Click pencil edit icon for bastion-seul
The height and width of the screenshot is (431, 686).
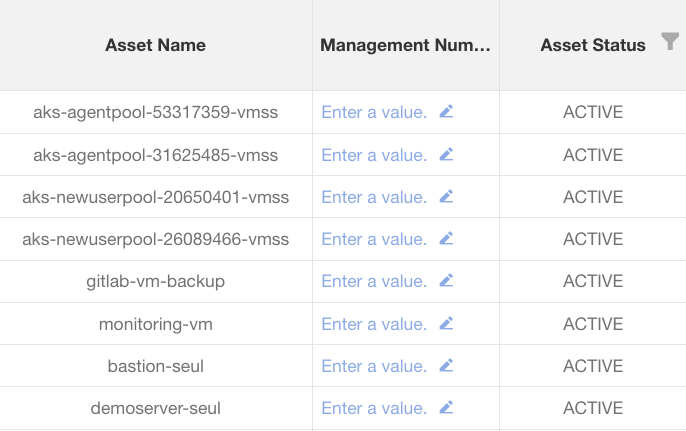(x=446, y=366)
